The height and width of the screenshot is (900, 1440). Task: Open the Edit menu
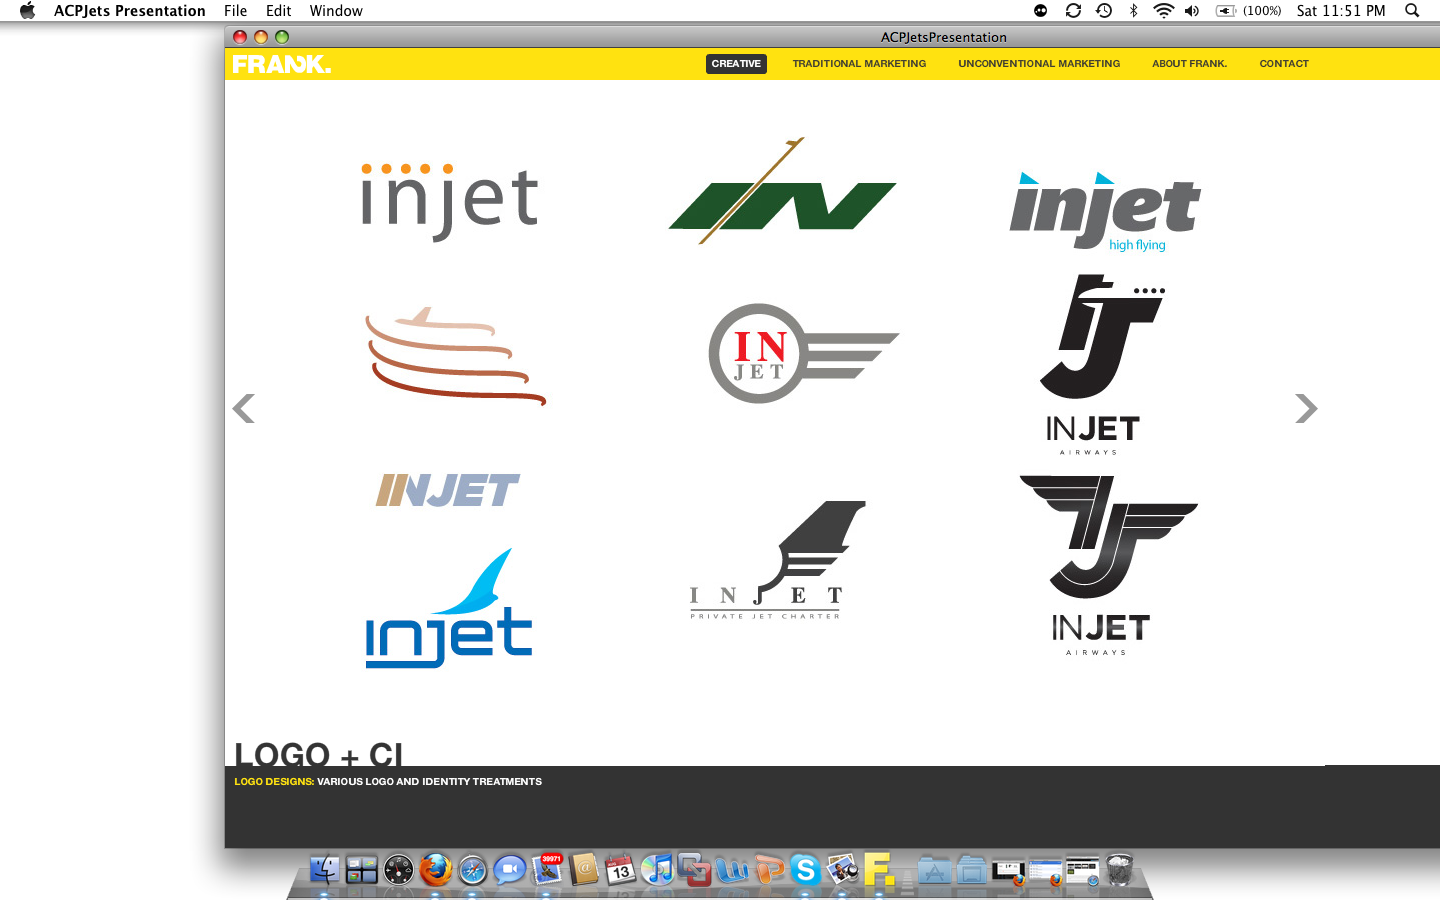click(x=278, y=11)
